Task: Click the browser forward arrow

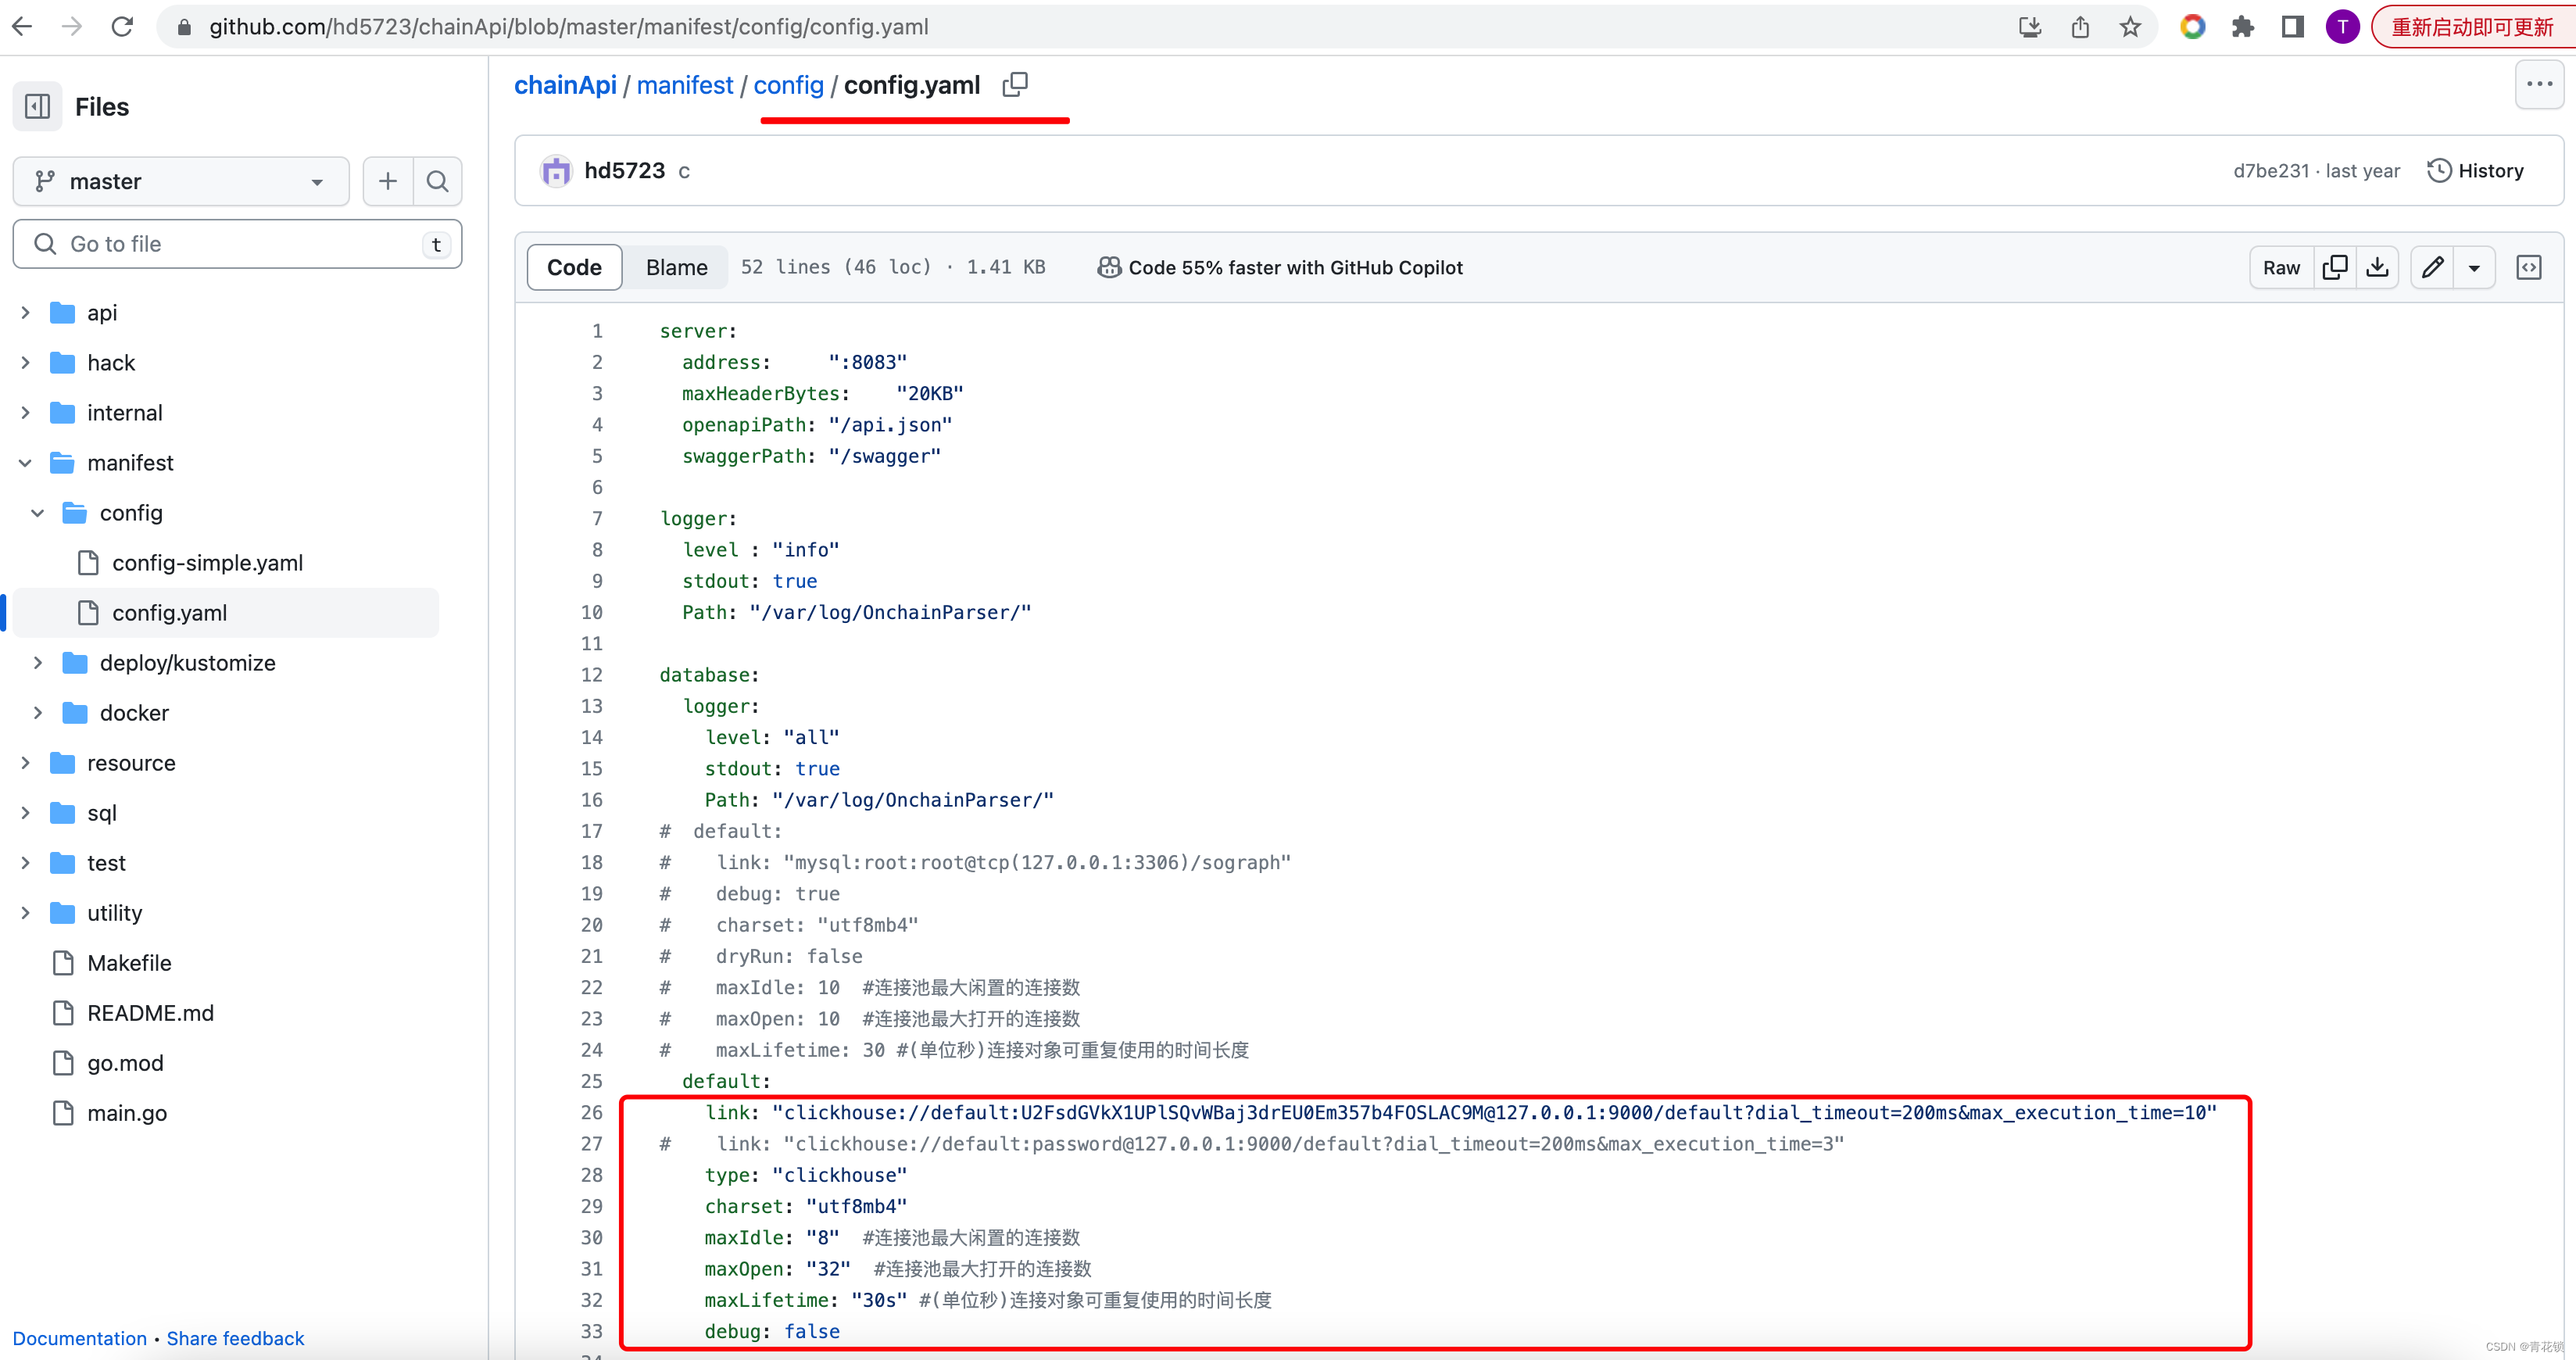Action: (72, 27)
